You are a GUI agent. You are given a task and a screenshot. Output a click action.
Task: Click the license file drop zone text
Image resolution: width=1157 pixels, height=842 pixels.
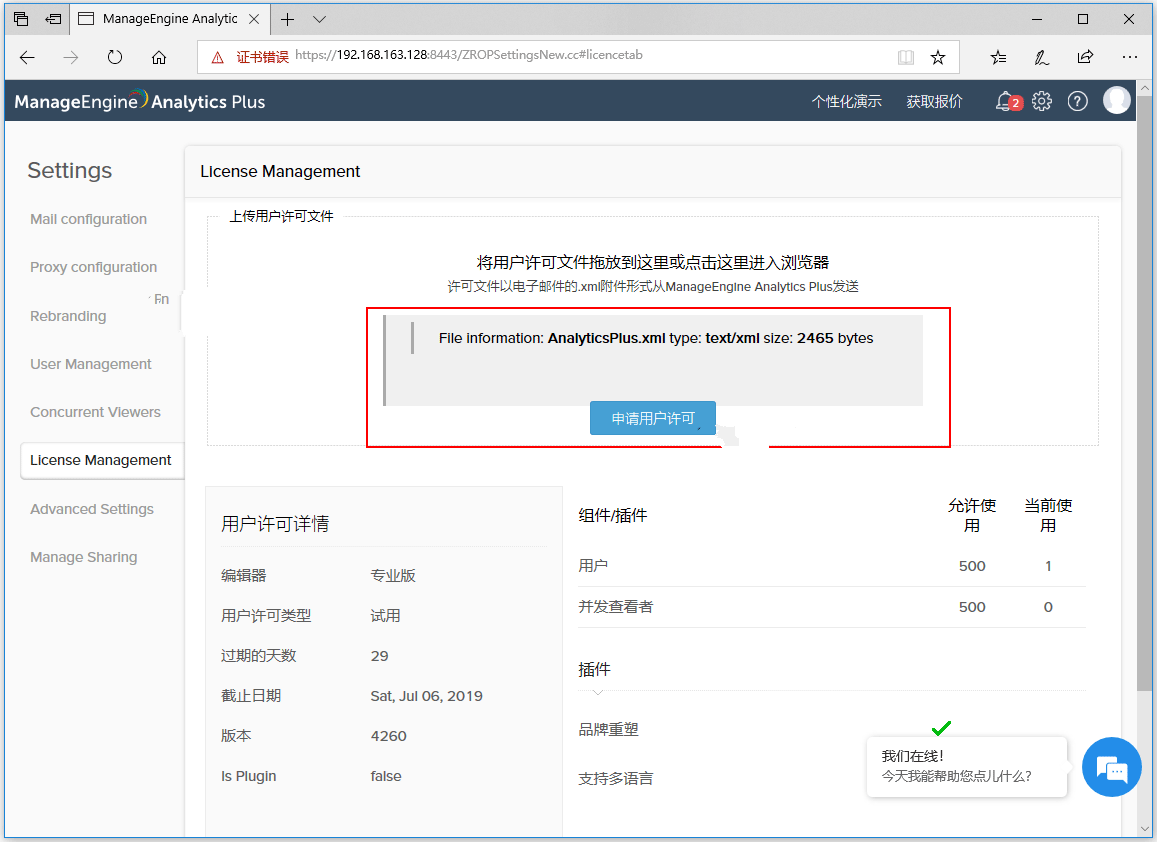[653, 262]
